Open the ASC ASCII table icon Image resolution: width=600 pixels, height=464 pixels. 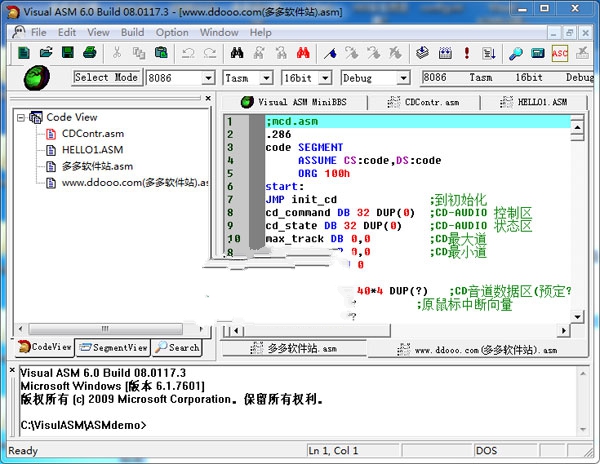coord(560,53)
